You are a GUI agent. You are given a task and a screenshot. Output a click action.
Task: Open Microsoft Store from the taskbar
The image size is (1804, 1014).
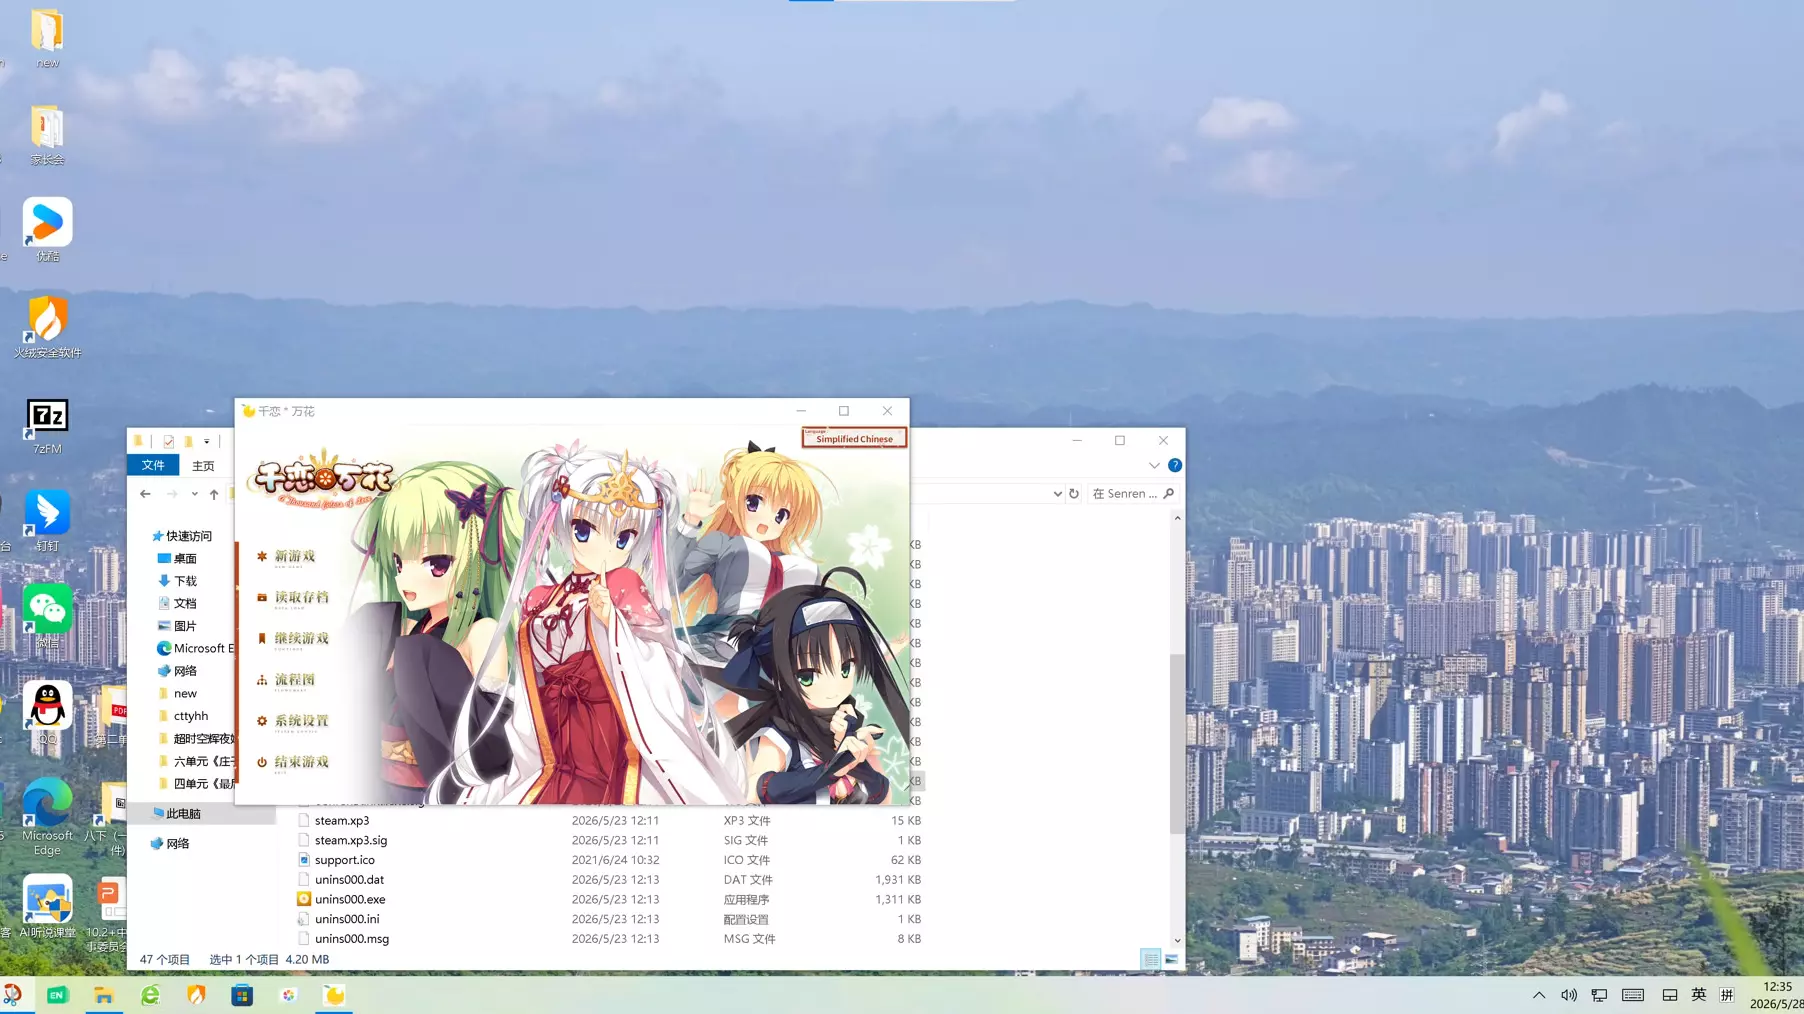pyautogui.click(x=242, y=995)
